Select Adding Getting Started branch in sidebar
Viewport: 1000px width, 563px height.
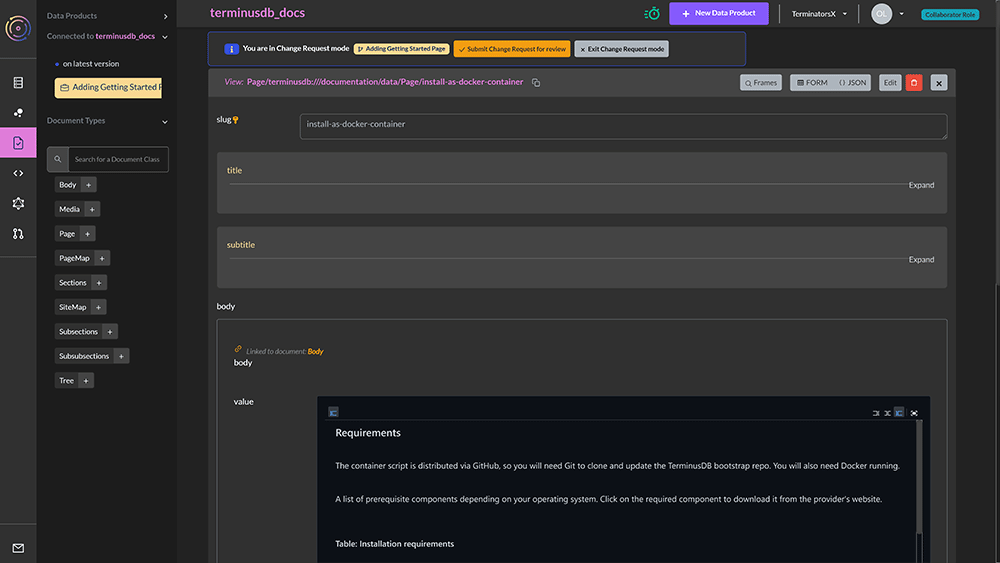click(108, 87)
